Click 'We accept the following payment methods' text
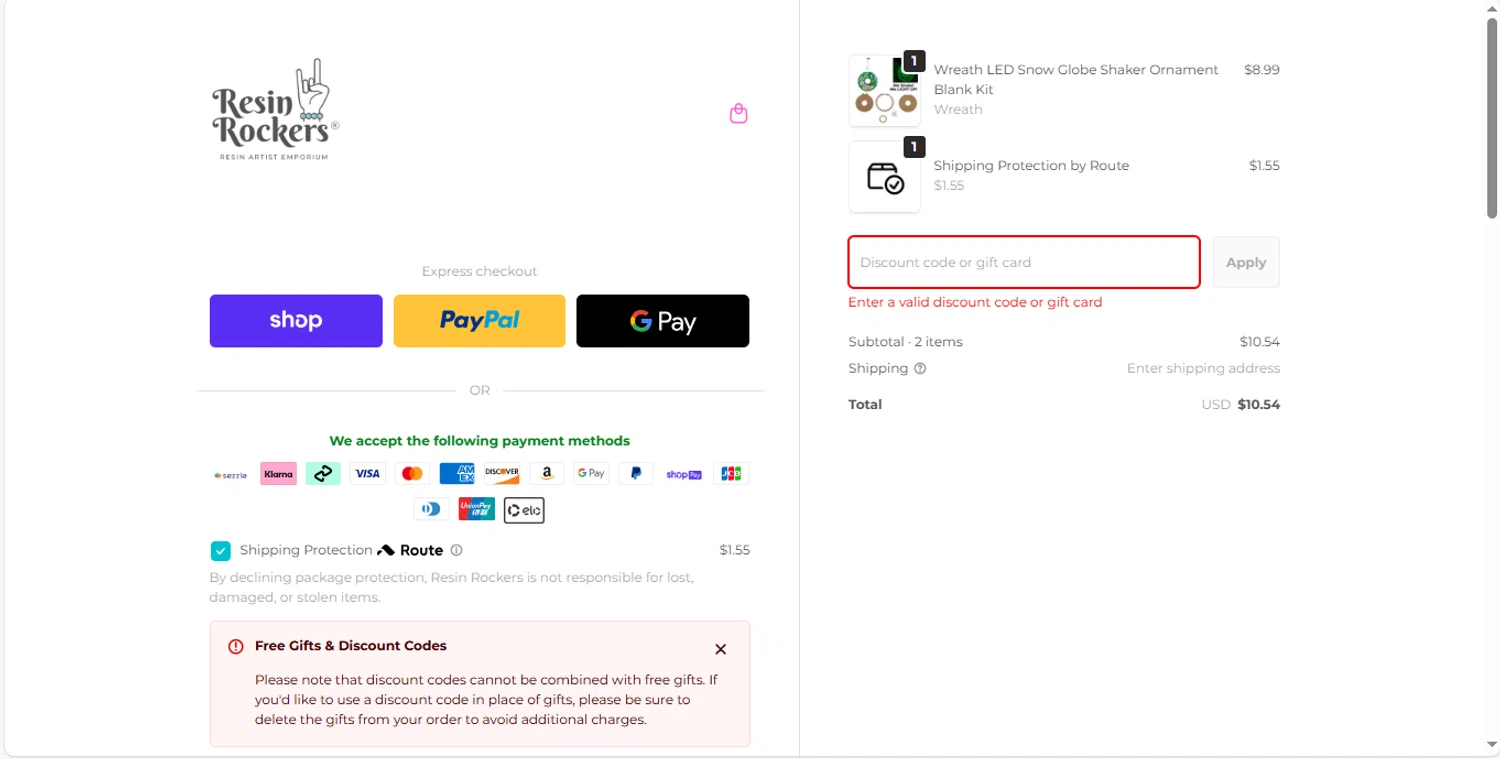The image size is (1500, 759). click(x=480, y=441)
